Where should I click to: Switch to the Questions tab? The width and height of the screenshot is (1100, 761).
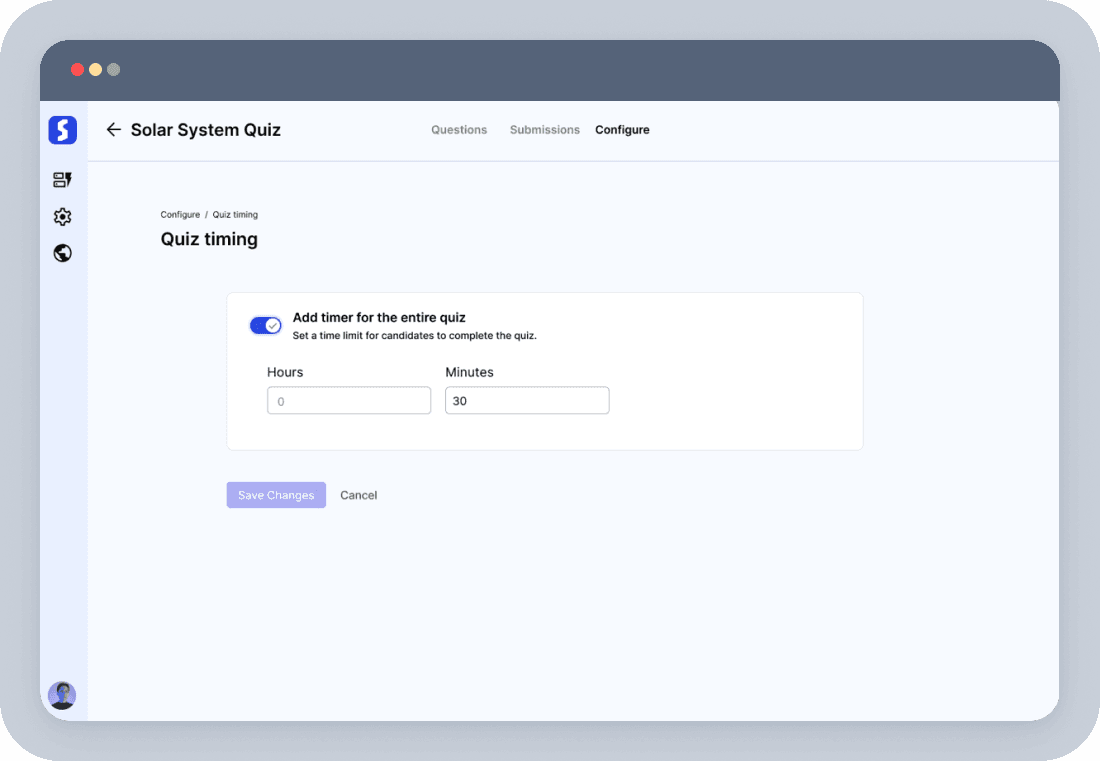[x=459, y=130]
